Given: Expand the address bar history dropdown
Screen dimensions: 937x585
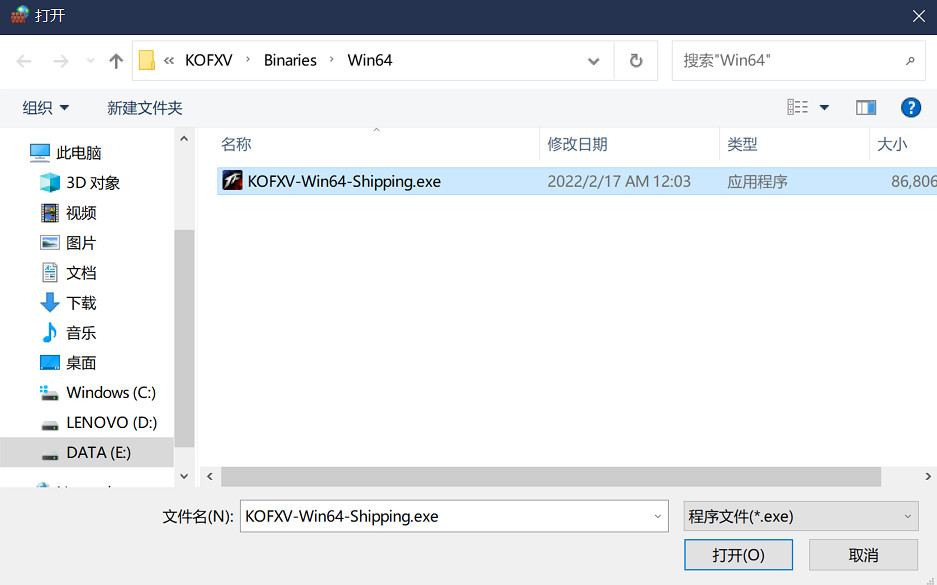Looking at the screenshot, I should (593, 61).
